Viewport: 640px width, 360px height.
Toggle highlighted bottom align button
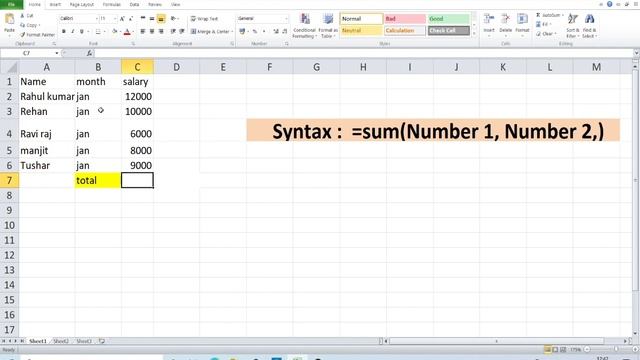point(161,19)
